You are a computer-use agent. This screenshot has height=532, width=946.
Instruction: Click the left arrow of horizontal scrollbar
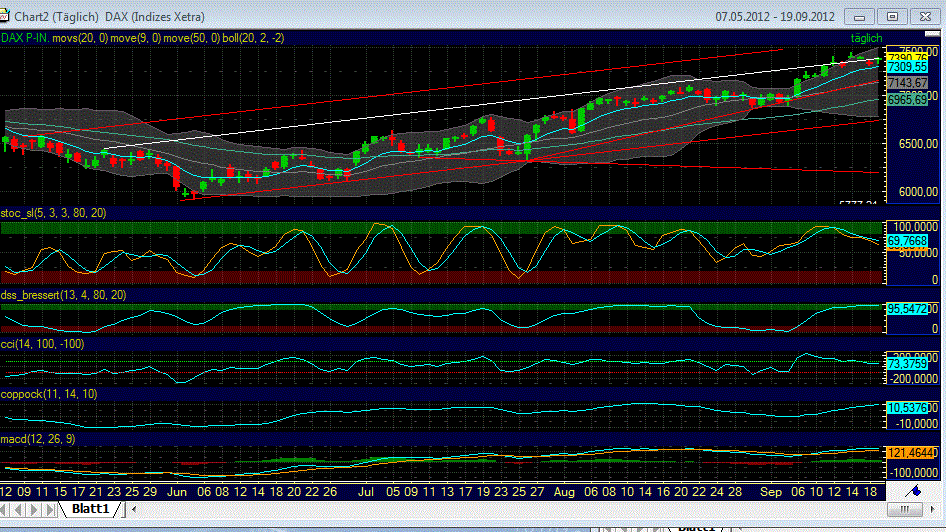(x=134, y=509)
